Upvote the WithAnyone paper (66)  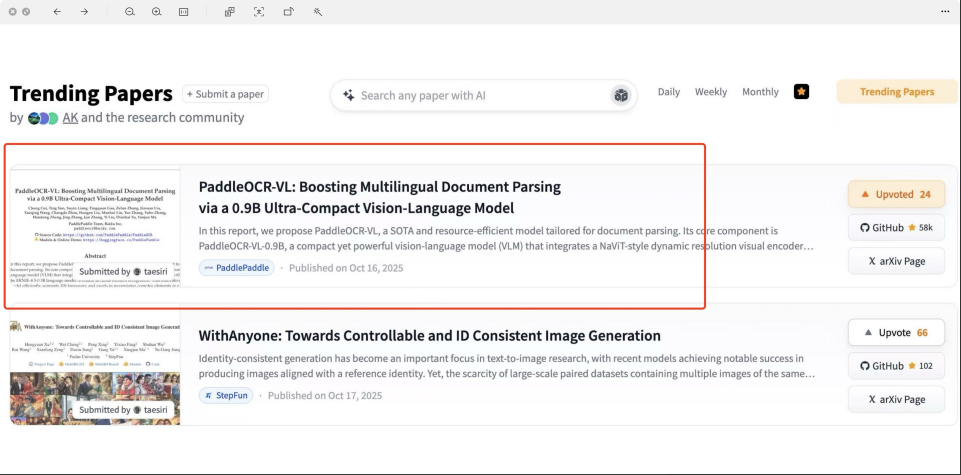[x=896, y=333]
